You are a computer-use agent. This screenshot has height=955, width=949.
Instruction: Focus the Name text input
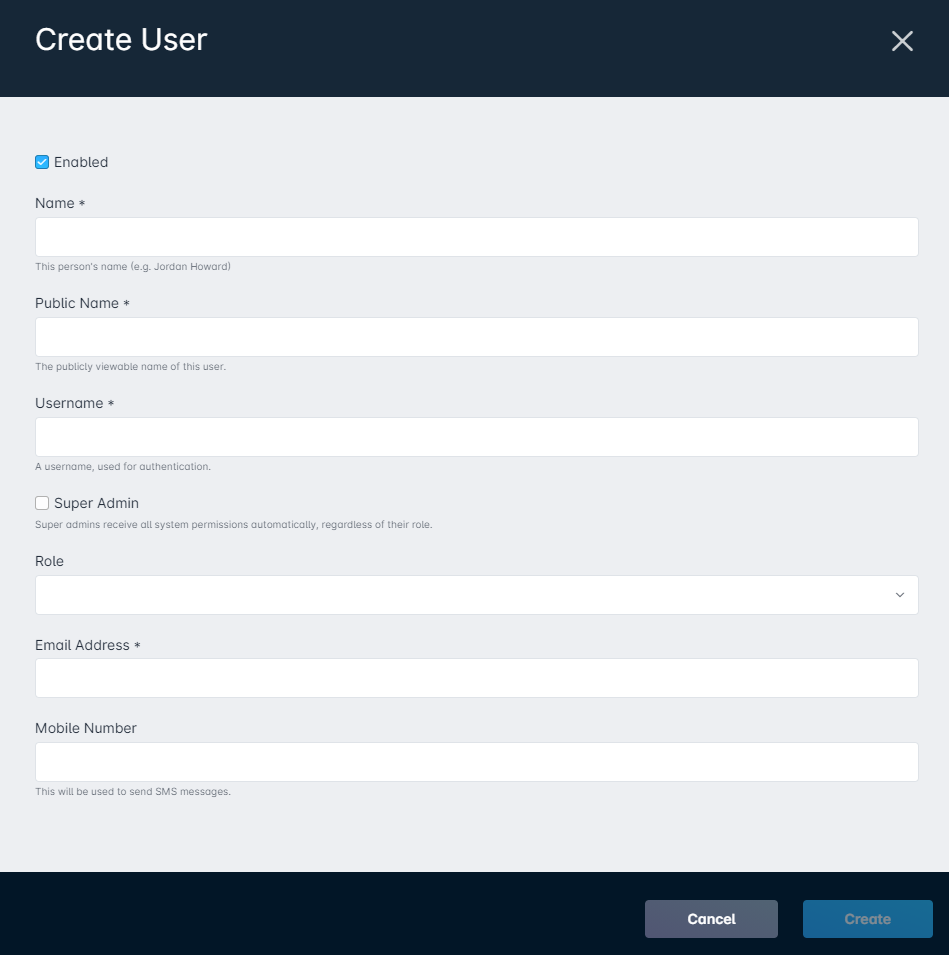click(x=477, y=237)
